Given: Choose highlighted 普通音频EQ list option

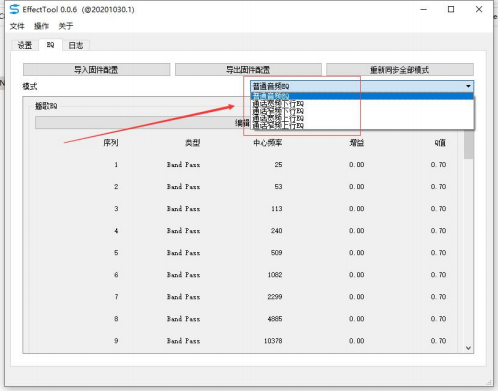Looking at the screenshot, I should [x=362, y=96].
